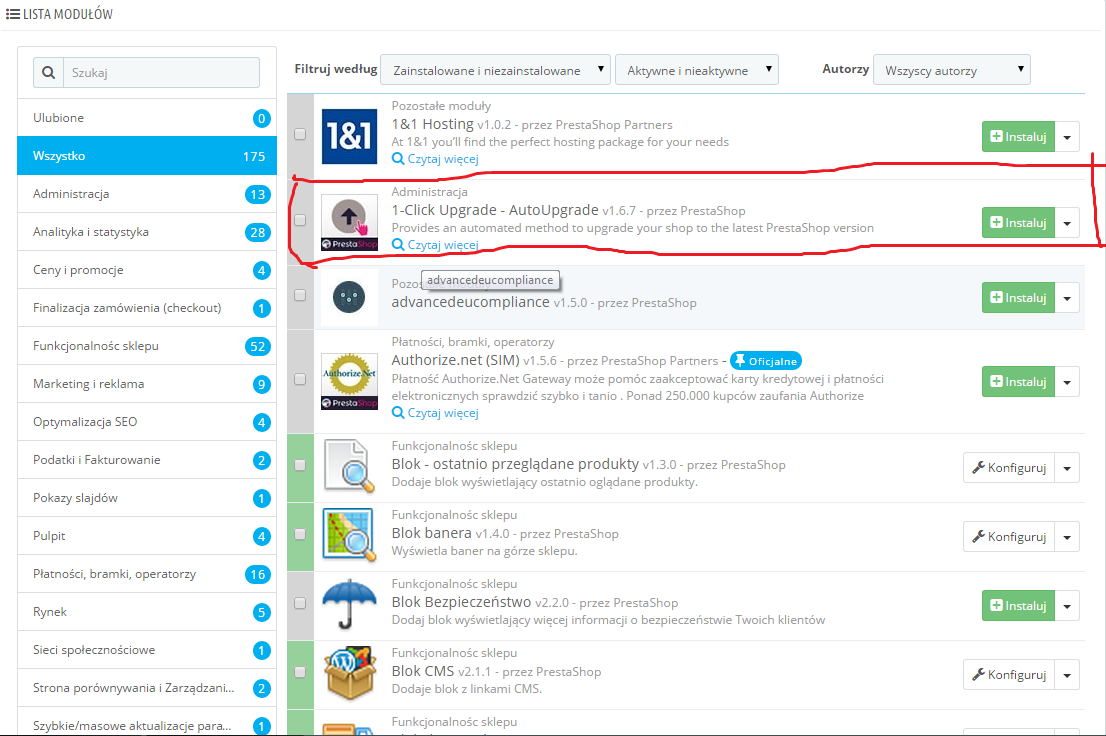This screenshot has height=736, width=1106.
Task: Click the search magnifier icon
Action: (x=48, y=72)
